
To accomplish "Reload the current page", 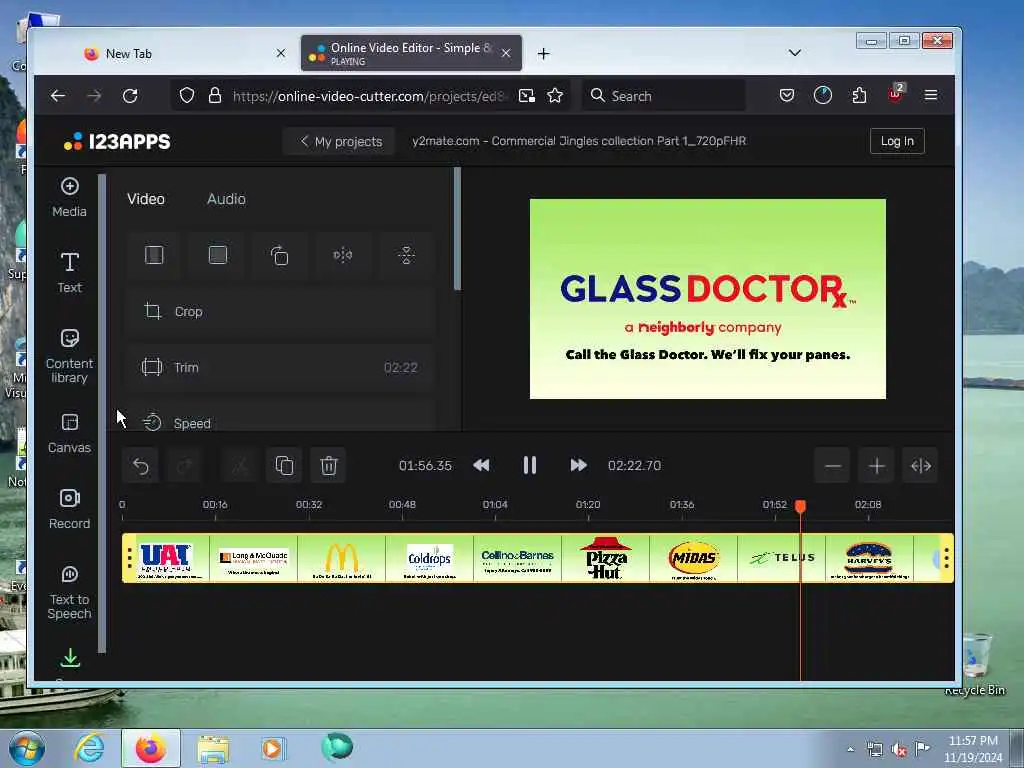I will (x=131, y=96).
